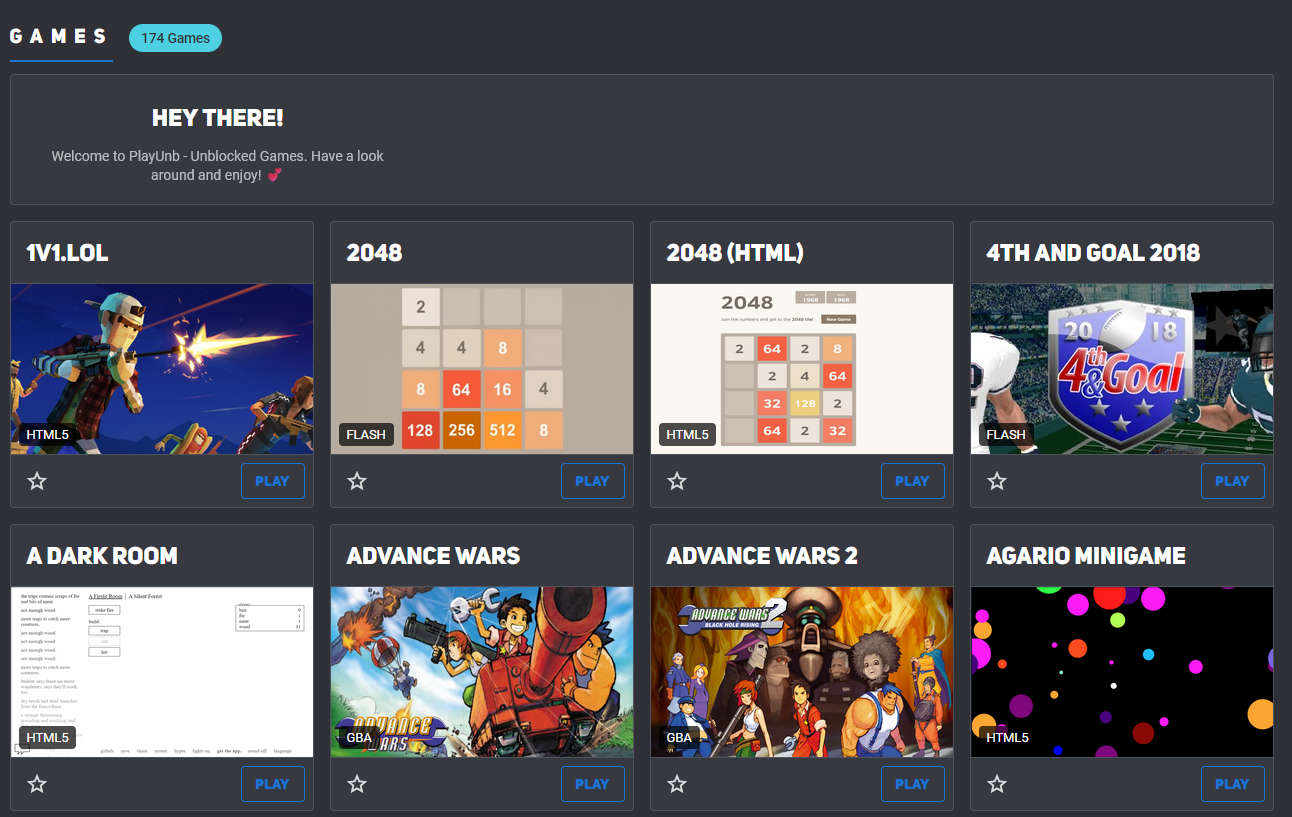Image resolution: width=1292 pixels, height=817 pixels.
Task: Click the GBA tag on Advance Wars 2
Action: pyautogui.click(x=679, y=738)
